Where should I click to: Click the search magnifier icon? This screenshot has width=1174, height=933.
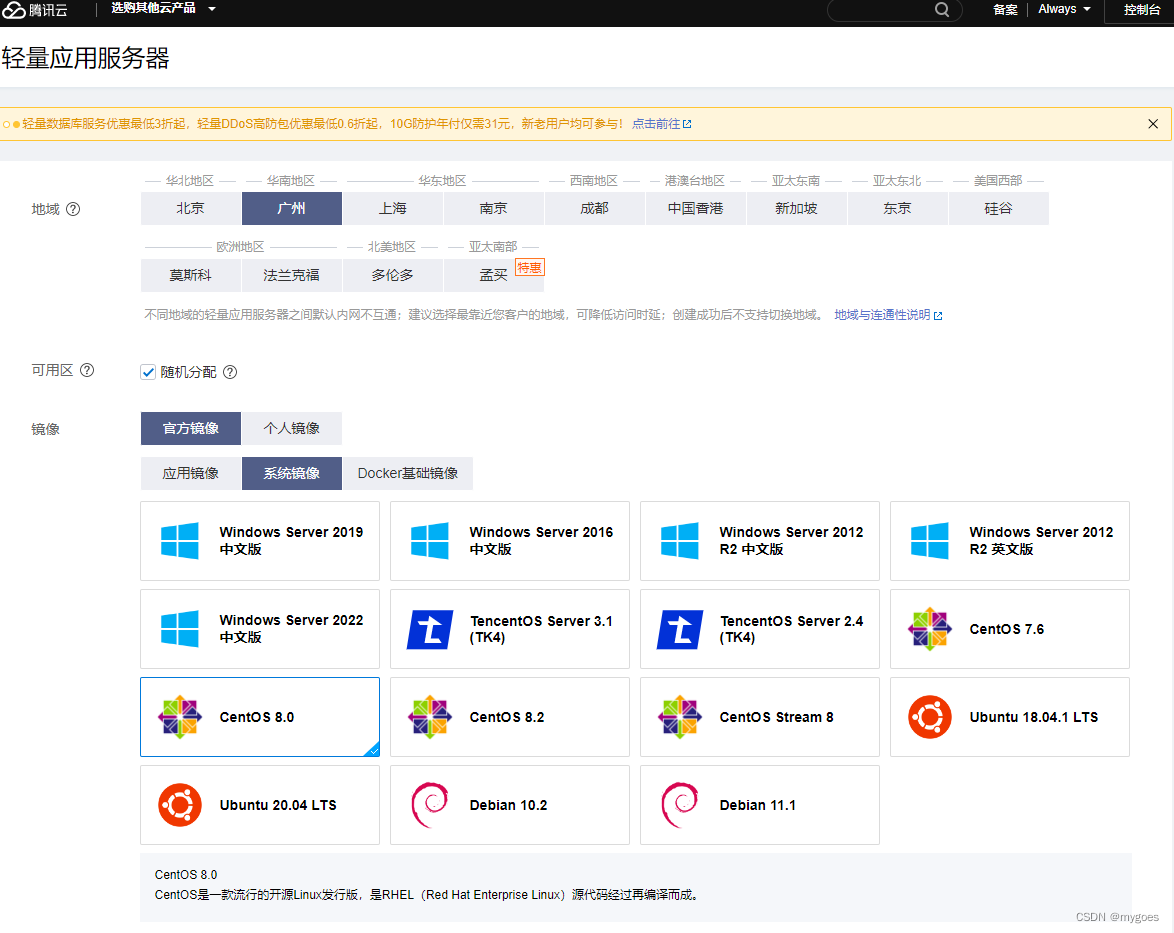942,10
